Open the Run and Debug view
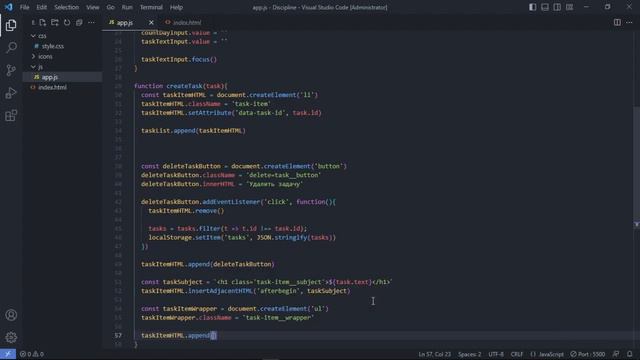Image resolution: width=640 pixels, height=360 pixels. pos(11,93)
